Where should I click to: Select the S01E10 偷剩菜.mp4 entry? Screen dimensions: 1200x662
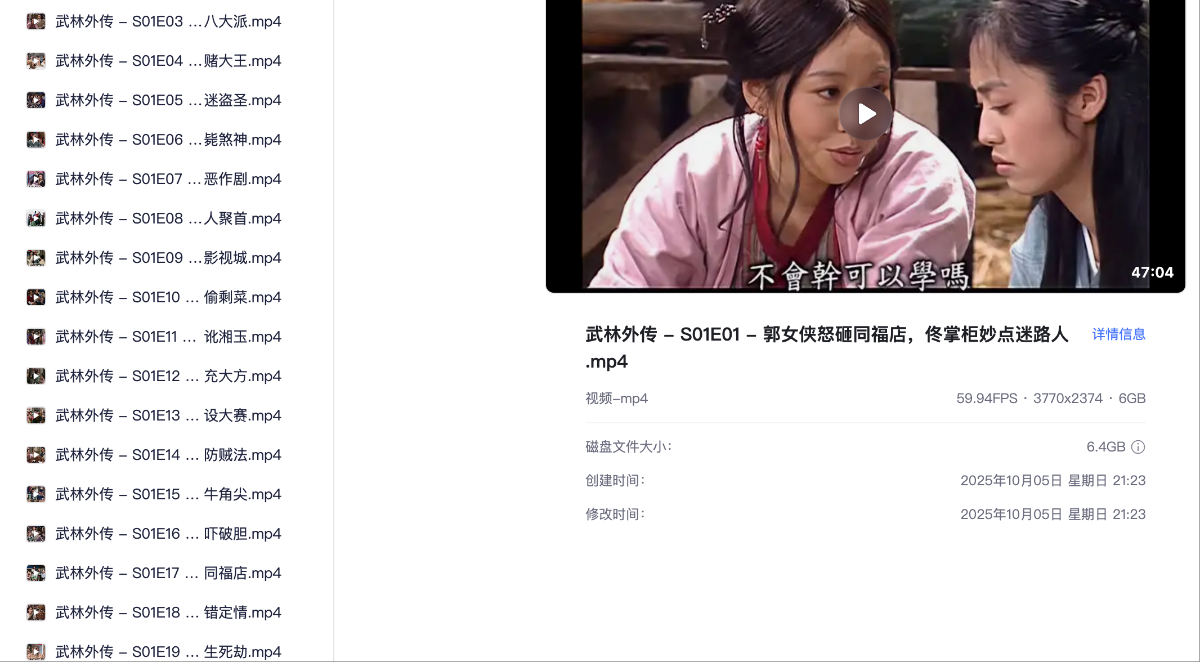pyautogui.click(x=168, y=297)
